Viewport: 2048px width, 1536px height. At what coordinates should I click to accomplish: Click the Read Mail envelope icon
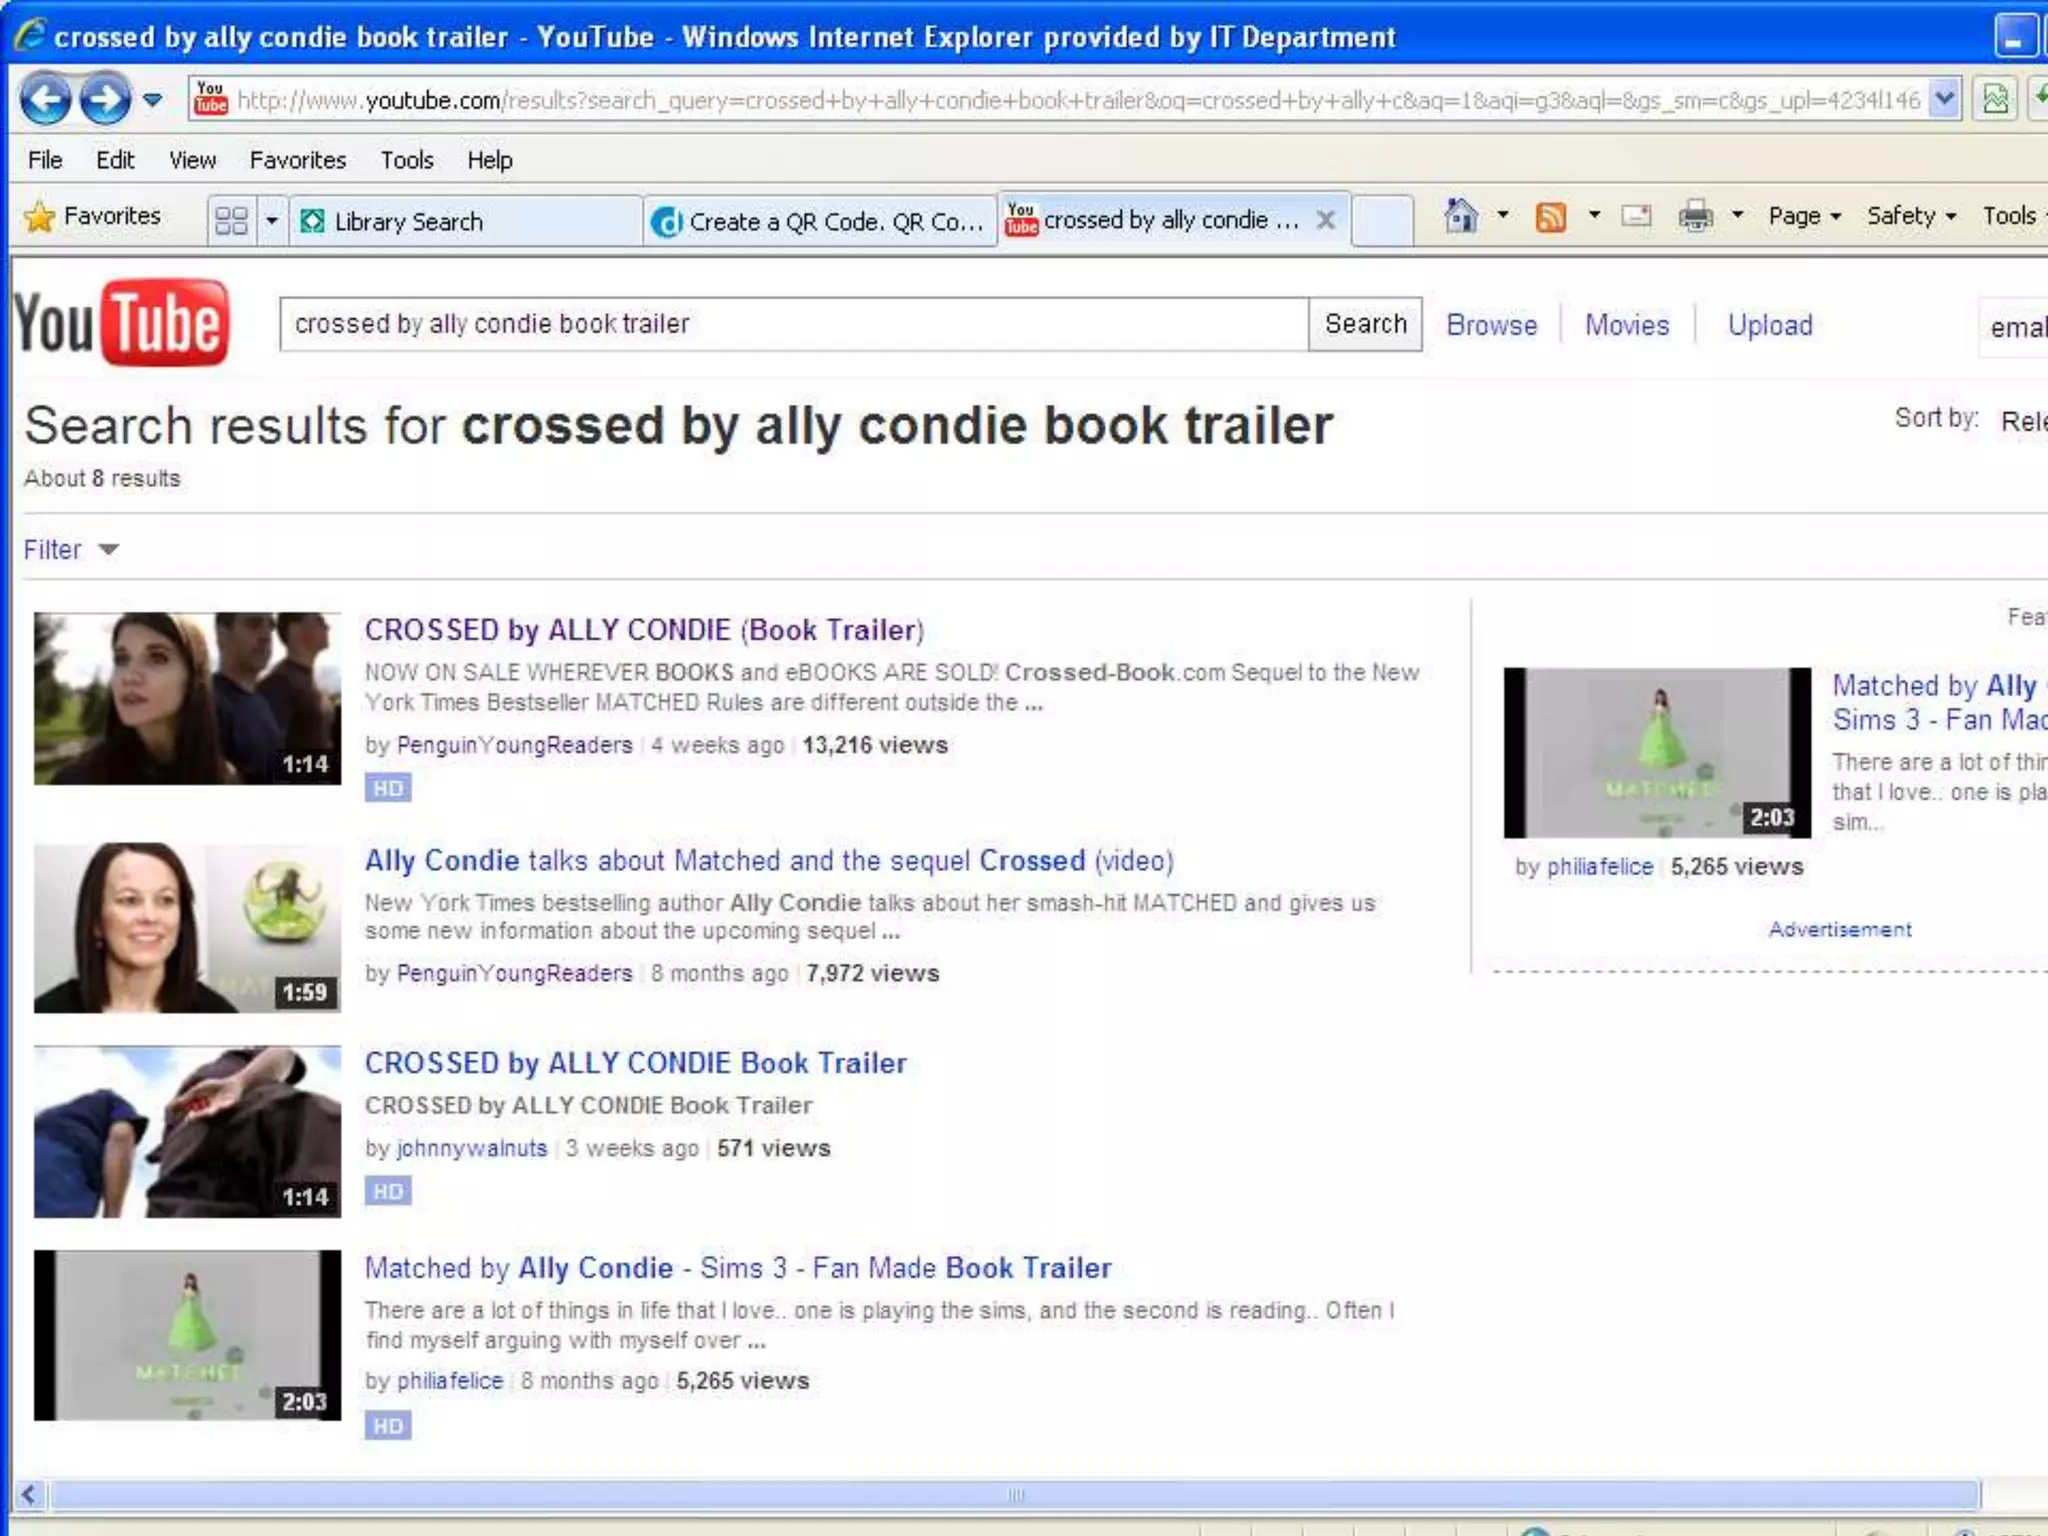tap(1636, 216)
